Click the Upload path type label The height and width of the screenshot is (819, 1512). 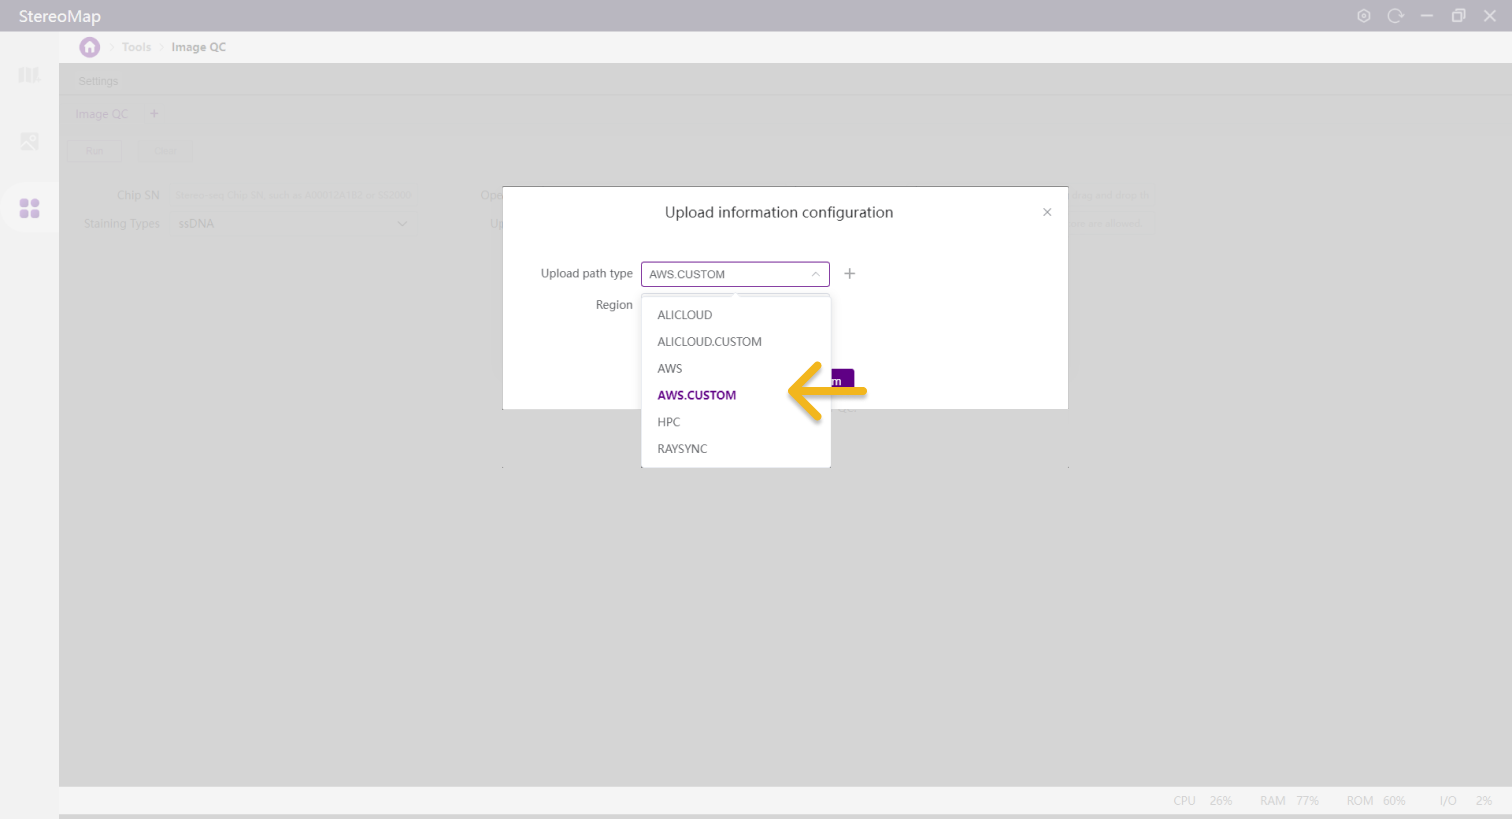tap(587, 273)
